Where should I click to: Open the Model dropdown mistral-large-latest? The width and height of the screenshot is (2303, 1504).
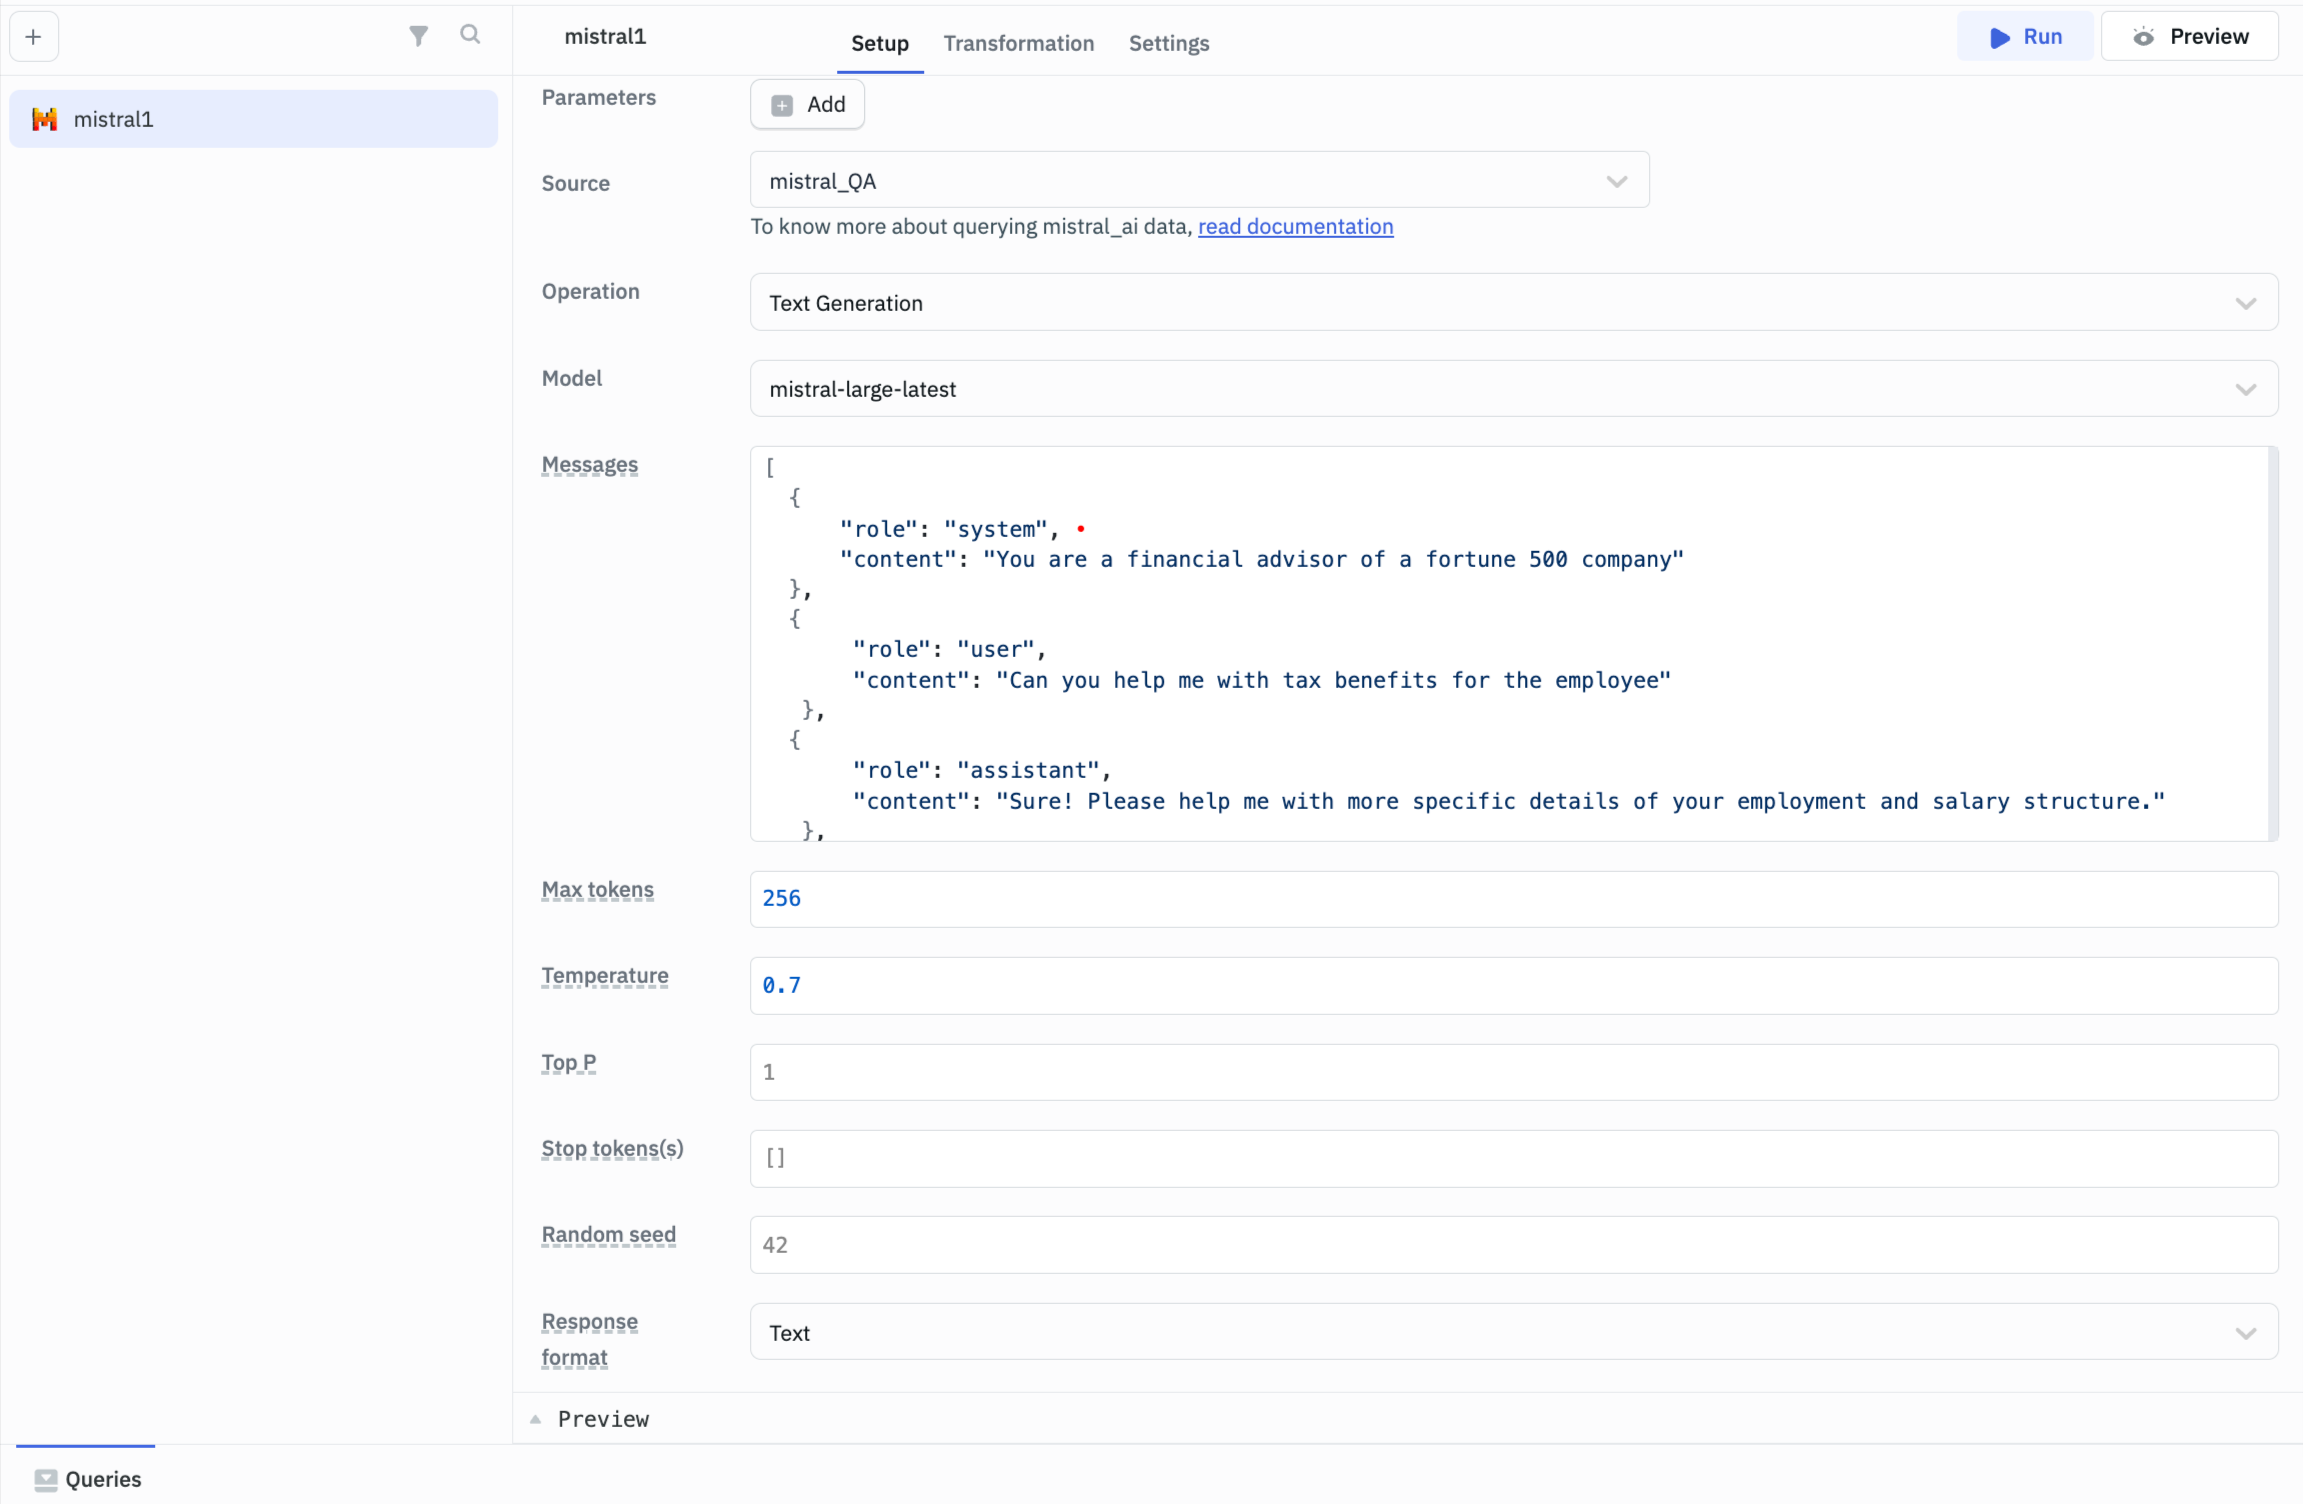pos(1513,389)
